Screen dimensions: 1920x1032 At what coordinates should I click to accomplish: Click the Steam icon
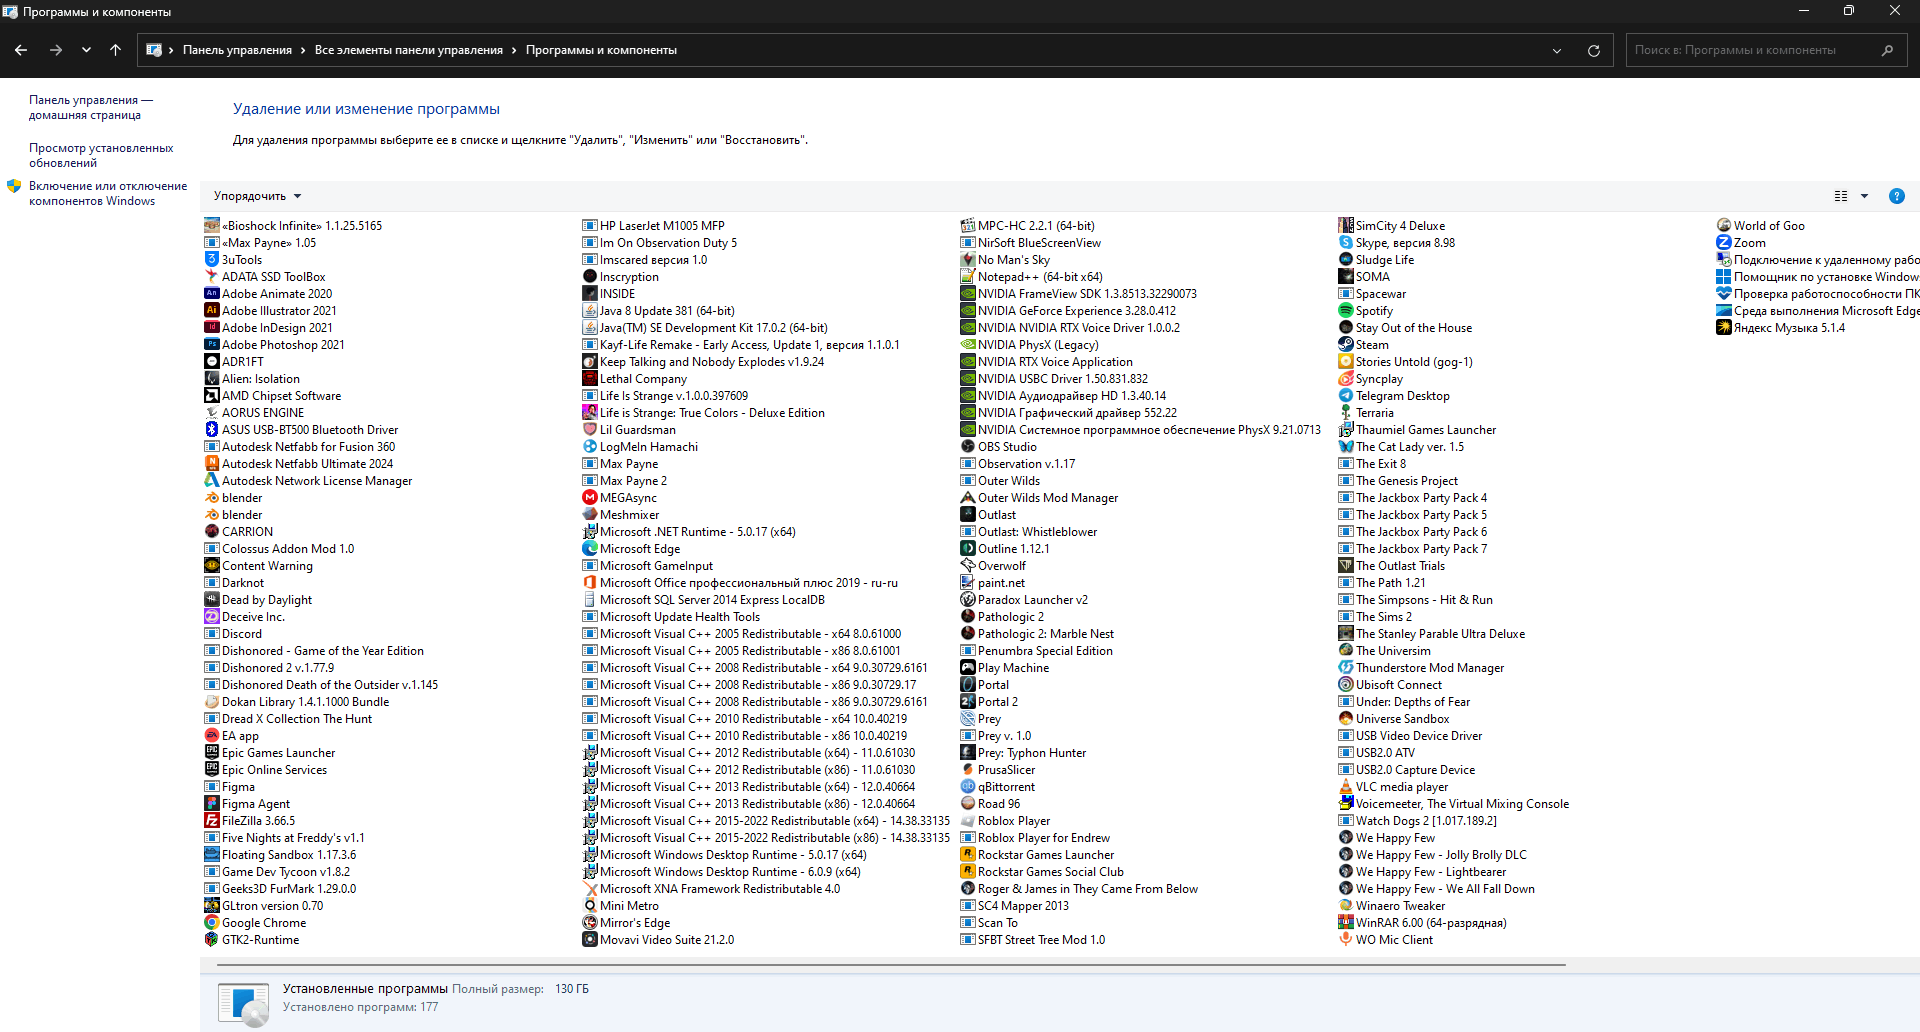1346,345
